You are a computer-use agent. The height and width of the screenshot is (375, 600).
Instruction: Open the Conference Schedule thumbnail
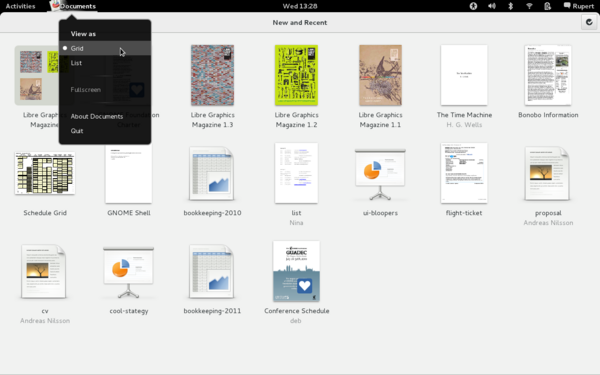(296, 271)
